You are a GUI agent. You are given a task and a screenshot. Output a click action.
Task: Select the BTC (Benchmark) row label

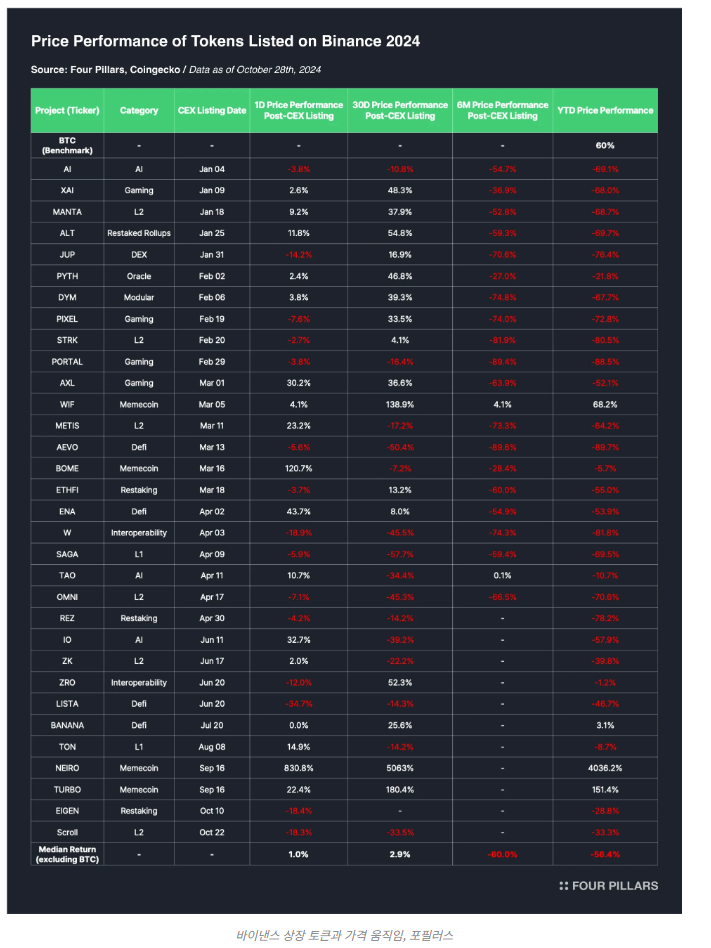point(67,145)
